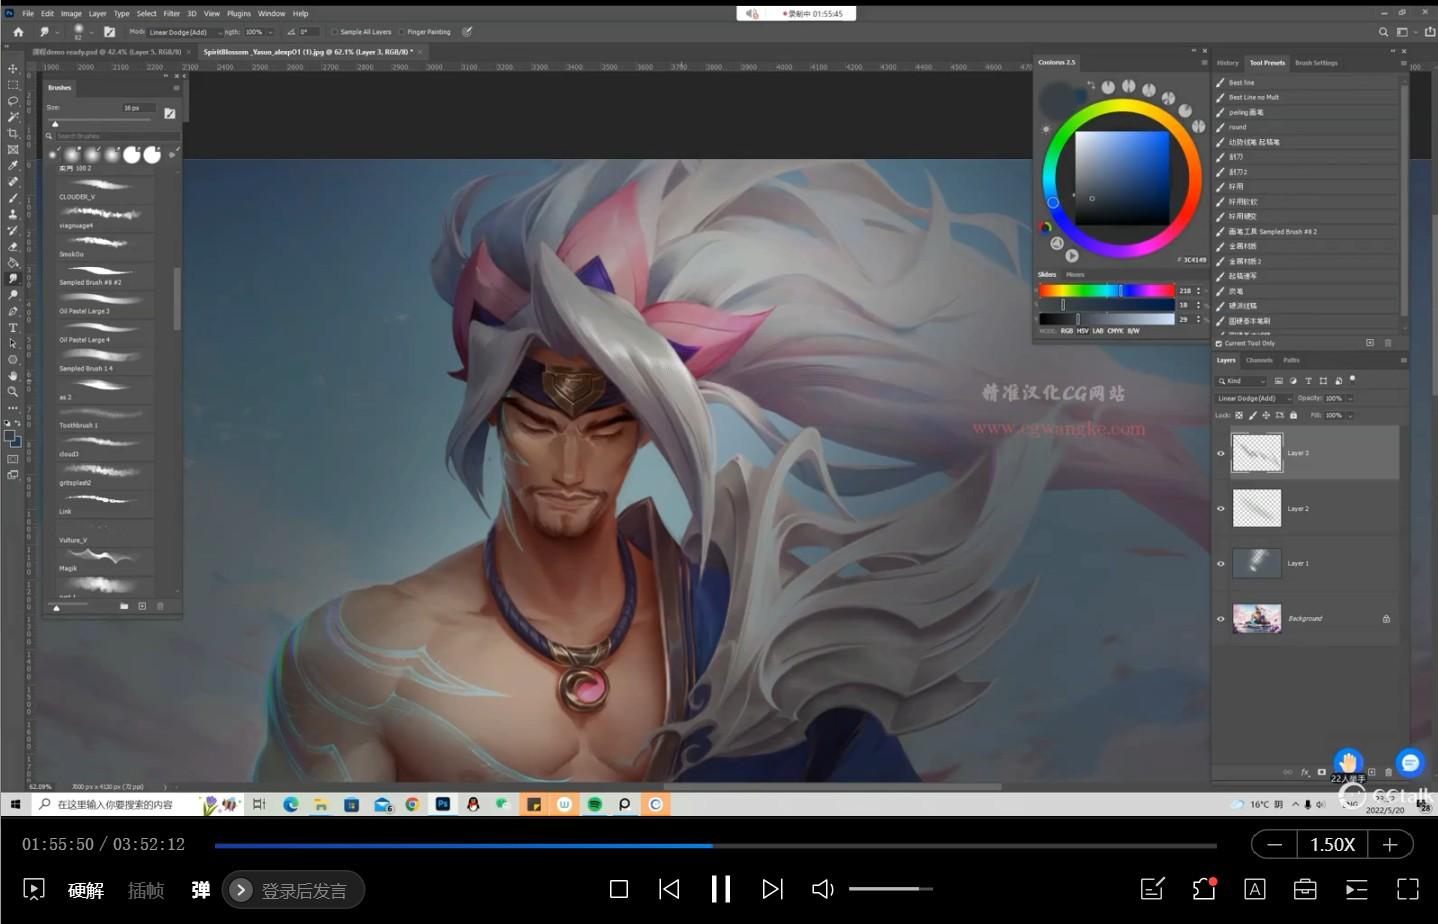
Task: Click the pixel layer filter icon
Action: click(x=1279, y=381)
